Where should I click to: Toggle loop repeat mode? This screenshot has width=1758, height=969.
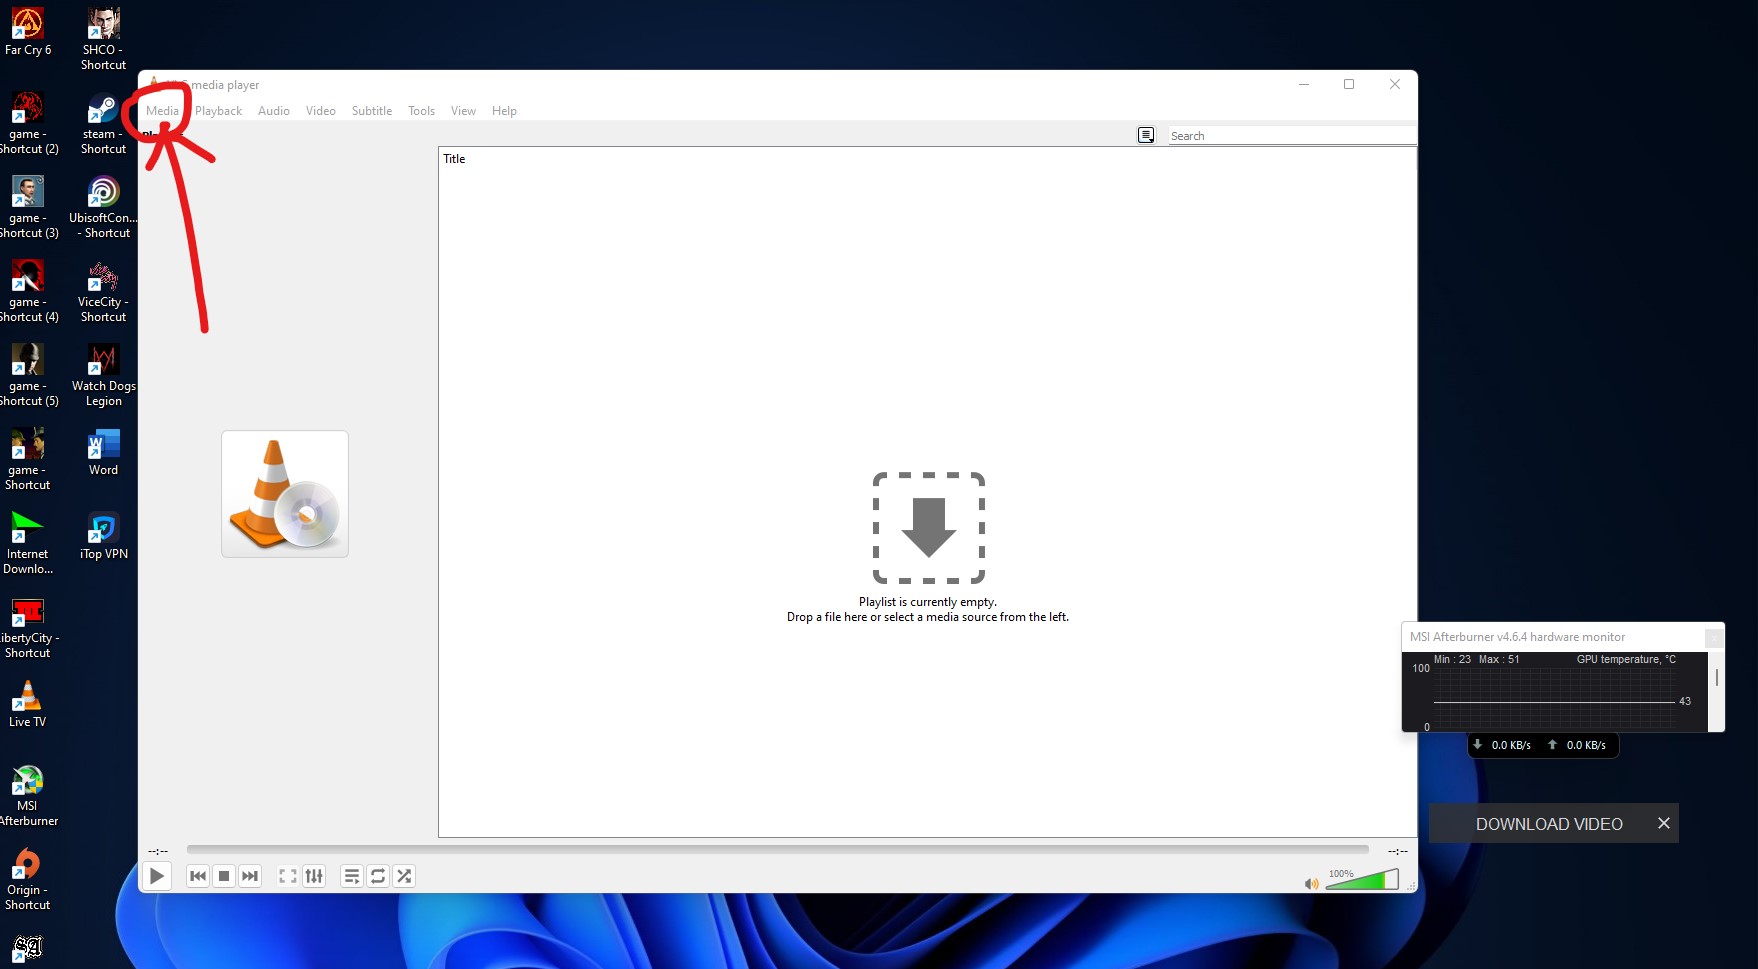tap(378, 876)
